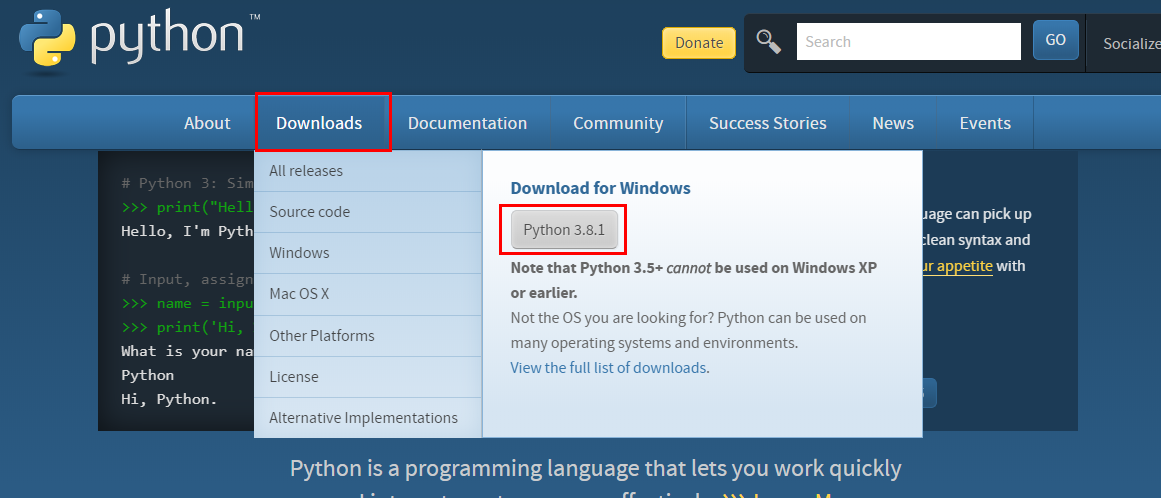Image resolution: width=1161 pixels, height=498 pixels.
Task: Open the News menu
Action: point(893,123)
